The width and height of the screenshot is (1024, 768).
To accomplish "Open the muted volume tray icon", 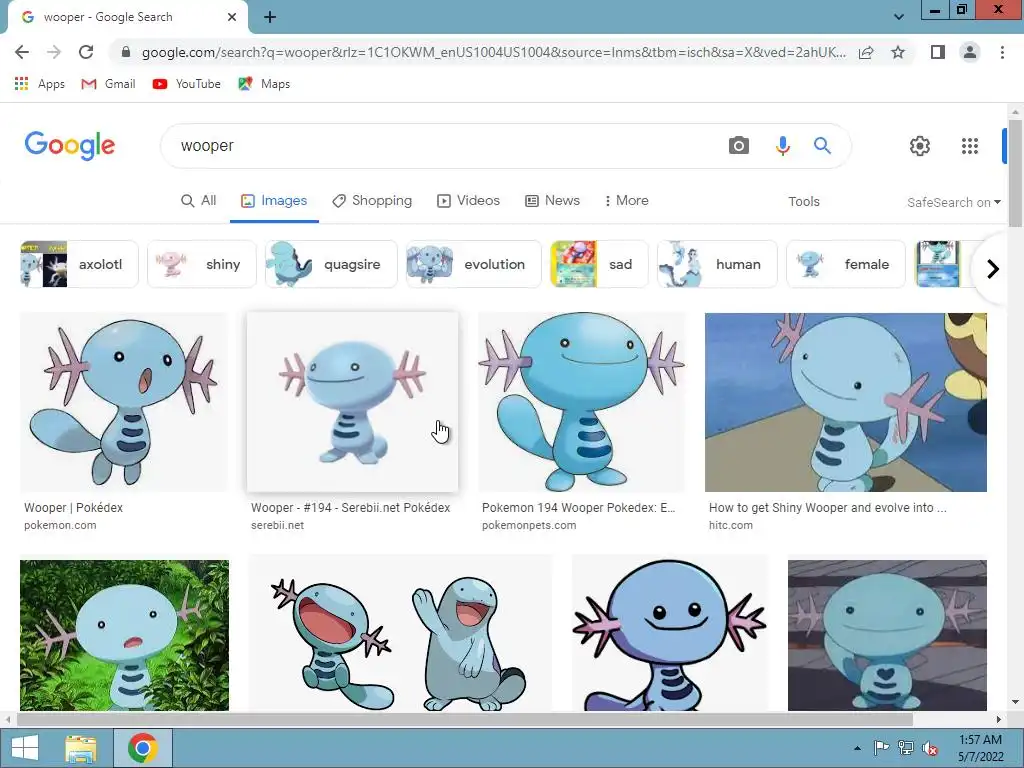I will tap(930, 748).
